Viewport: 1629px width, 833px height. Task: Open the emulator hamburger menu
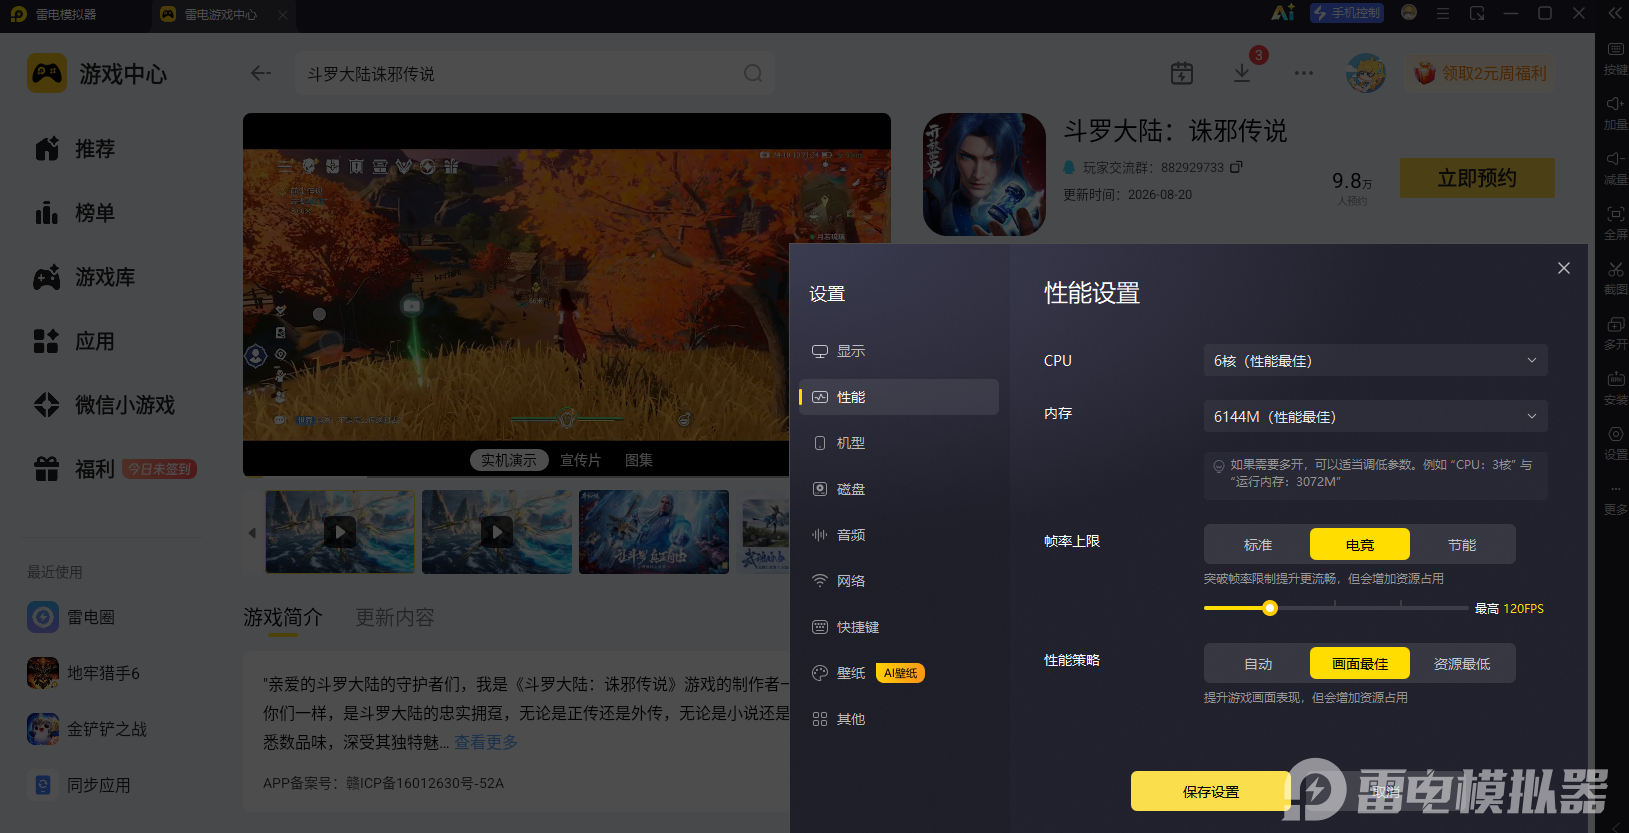coord(1442,13)
